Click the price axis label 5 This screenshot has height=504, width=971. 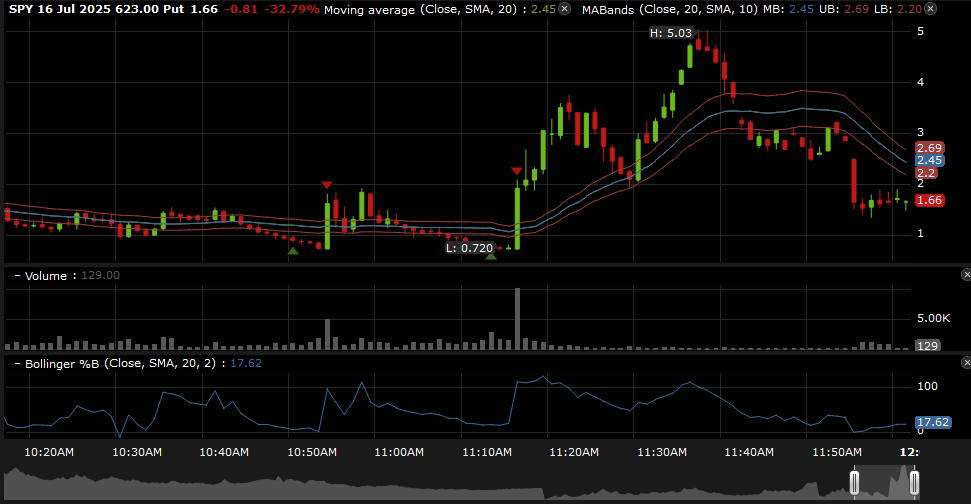click(920, 32)
